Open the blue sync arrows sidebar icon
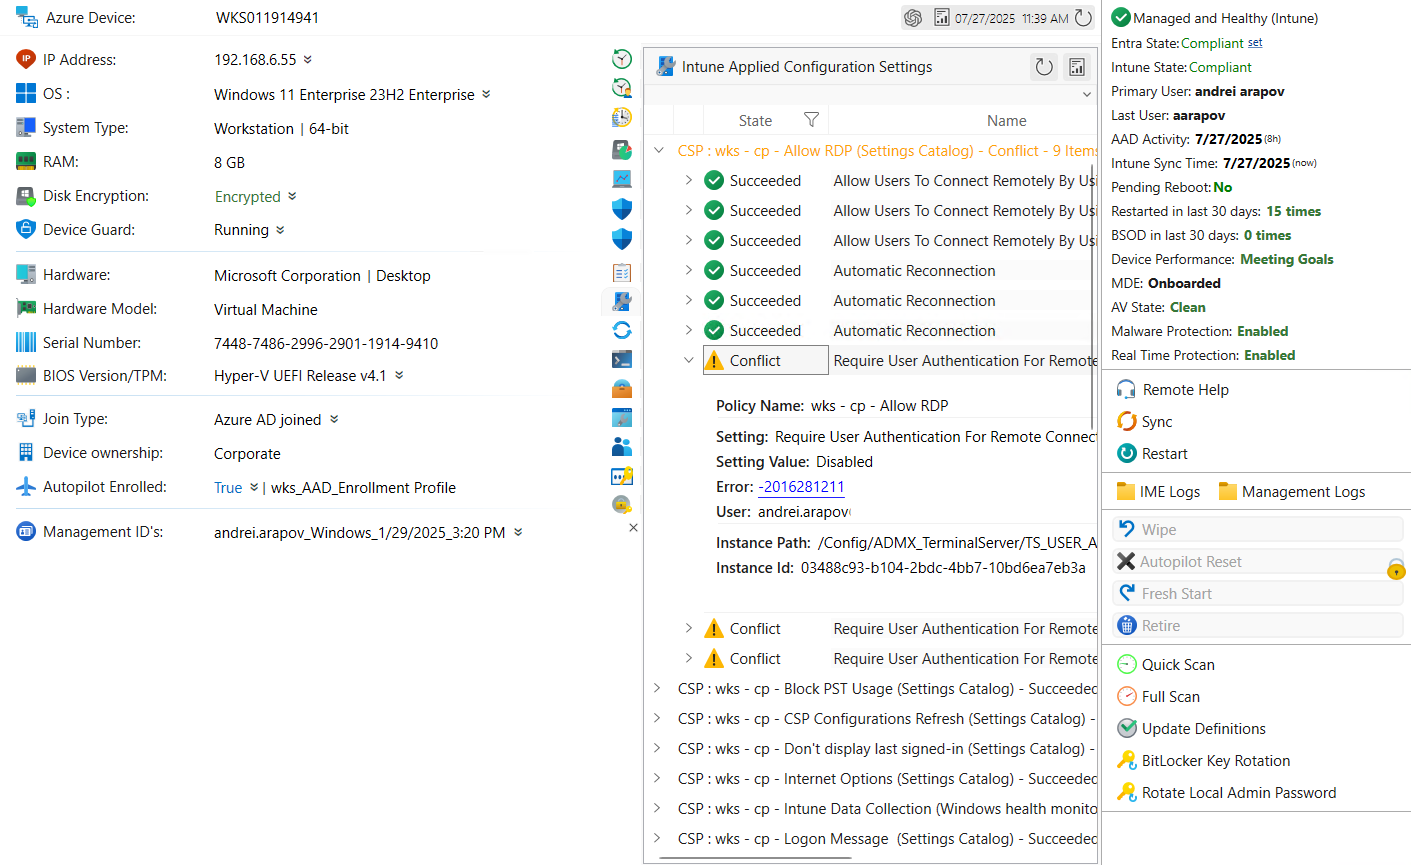Viewport: 1411px width, 865px height. click(x=622, y=330)
